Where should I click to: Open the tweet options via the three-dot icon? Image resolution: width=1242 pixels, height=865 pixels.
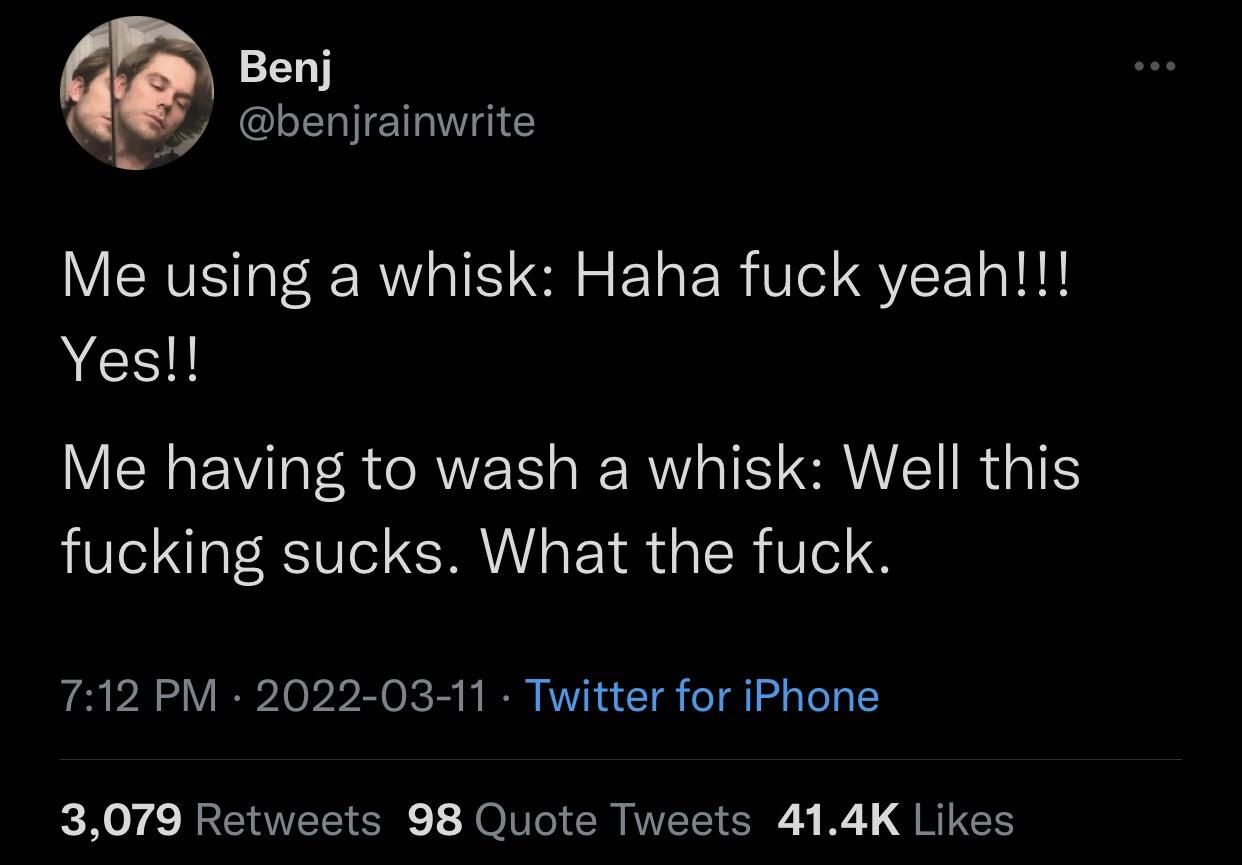click(1155, 65)
